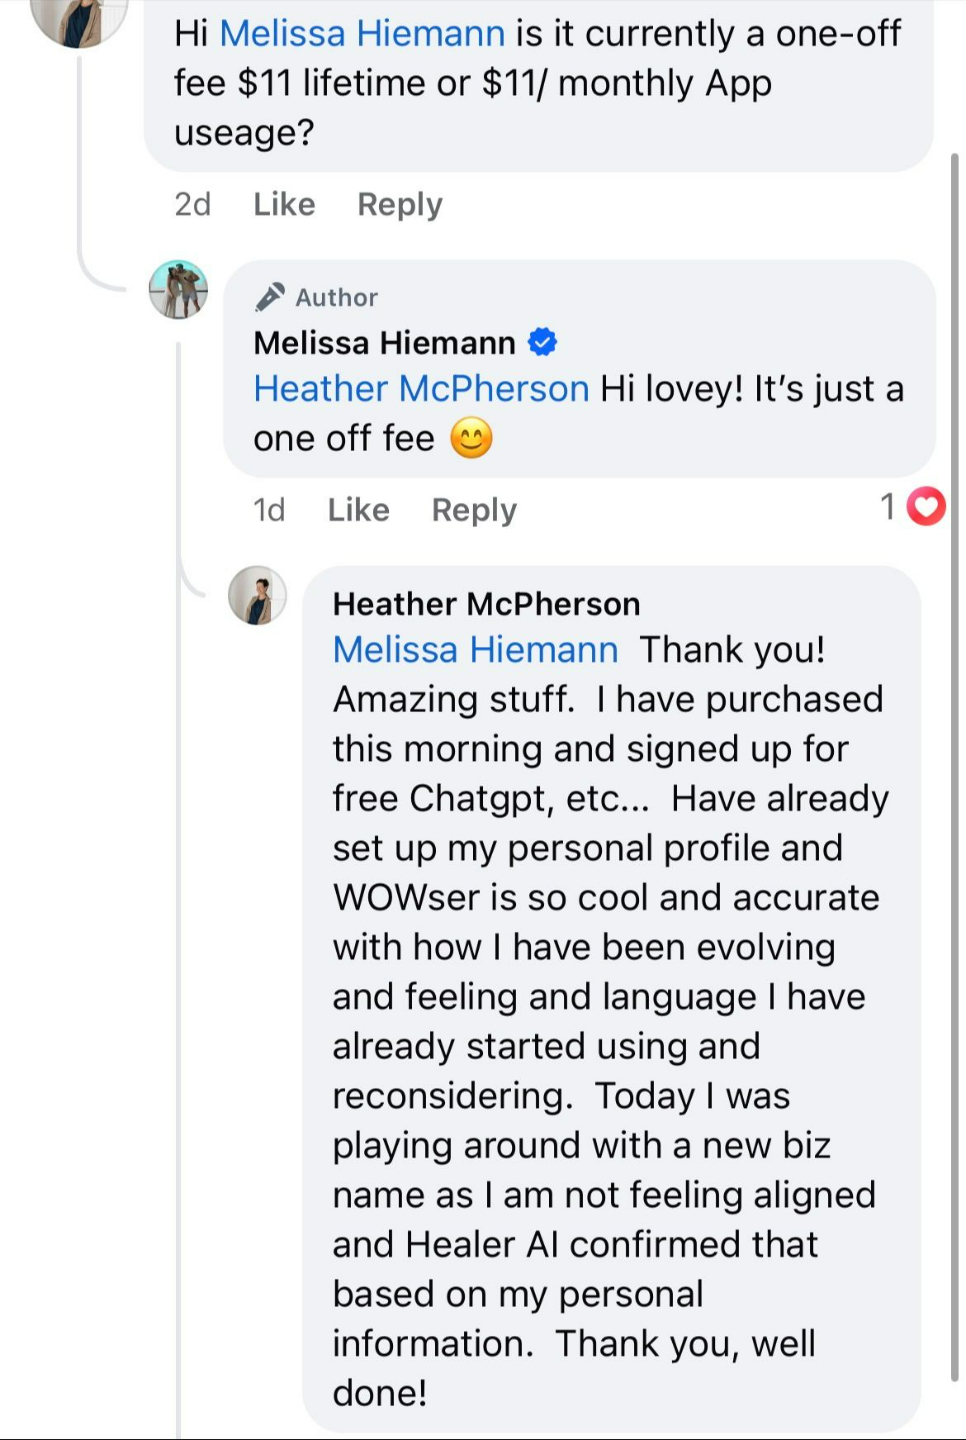Click the 2d timestamp
The height and width of the screenshot is (1440, 966).
[192, 204]
